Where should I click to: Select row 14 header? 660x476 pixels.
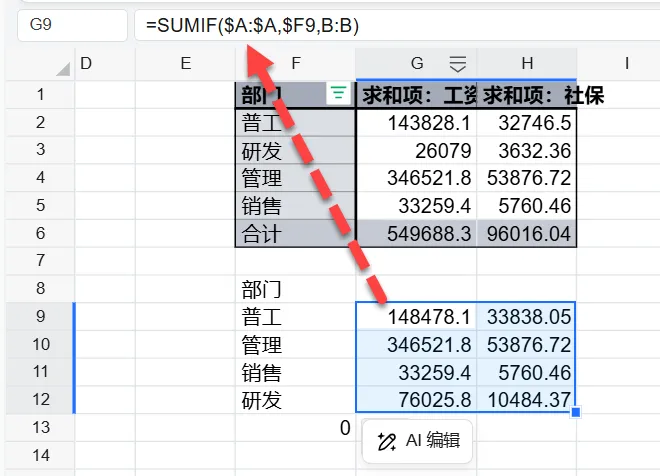pyautogui.click(x=40, y=455)
